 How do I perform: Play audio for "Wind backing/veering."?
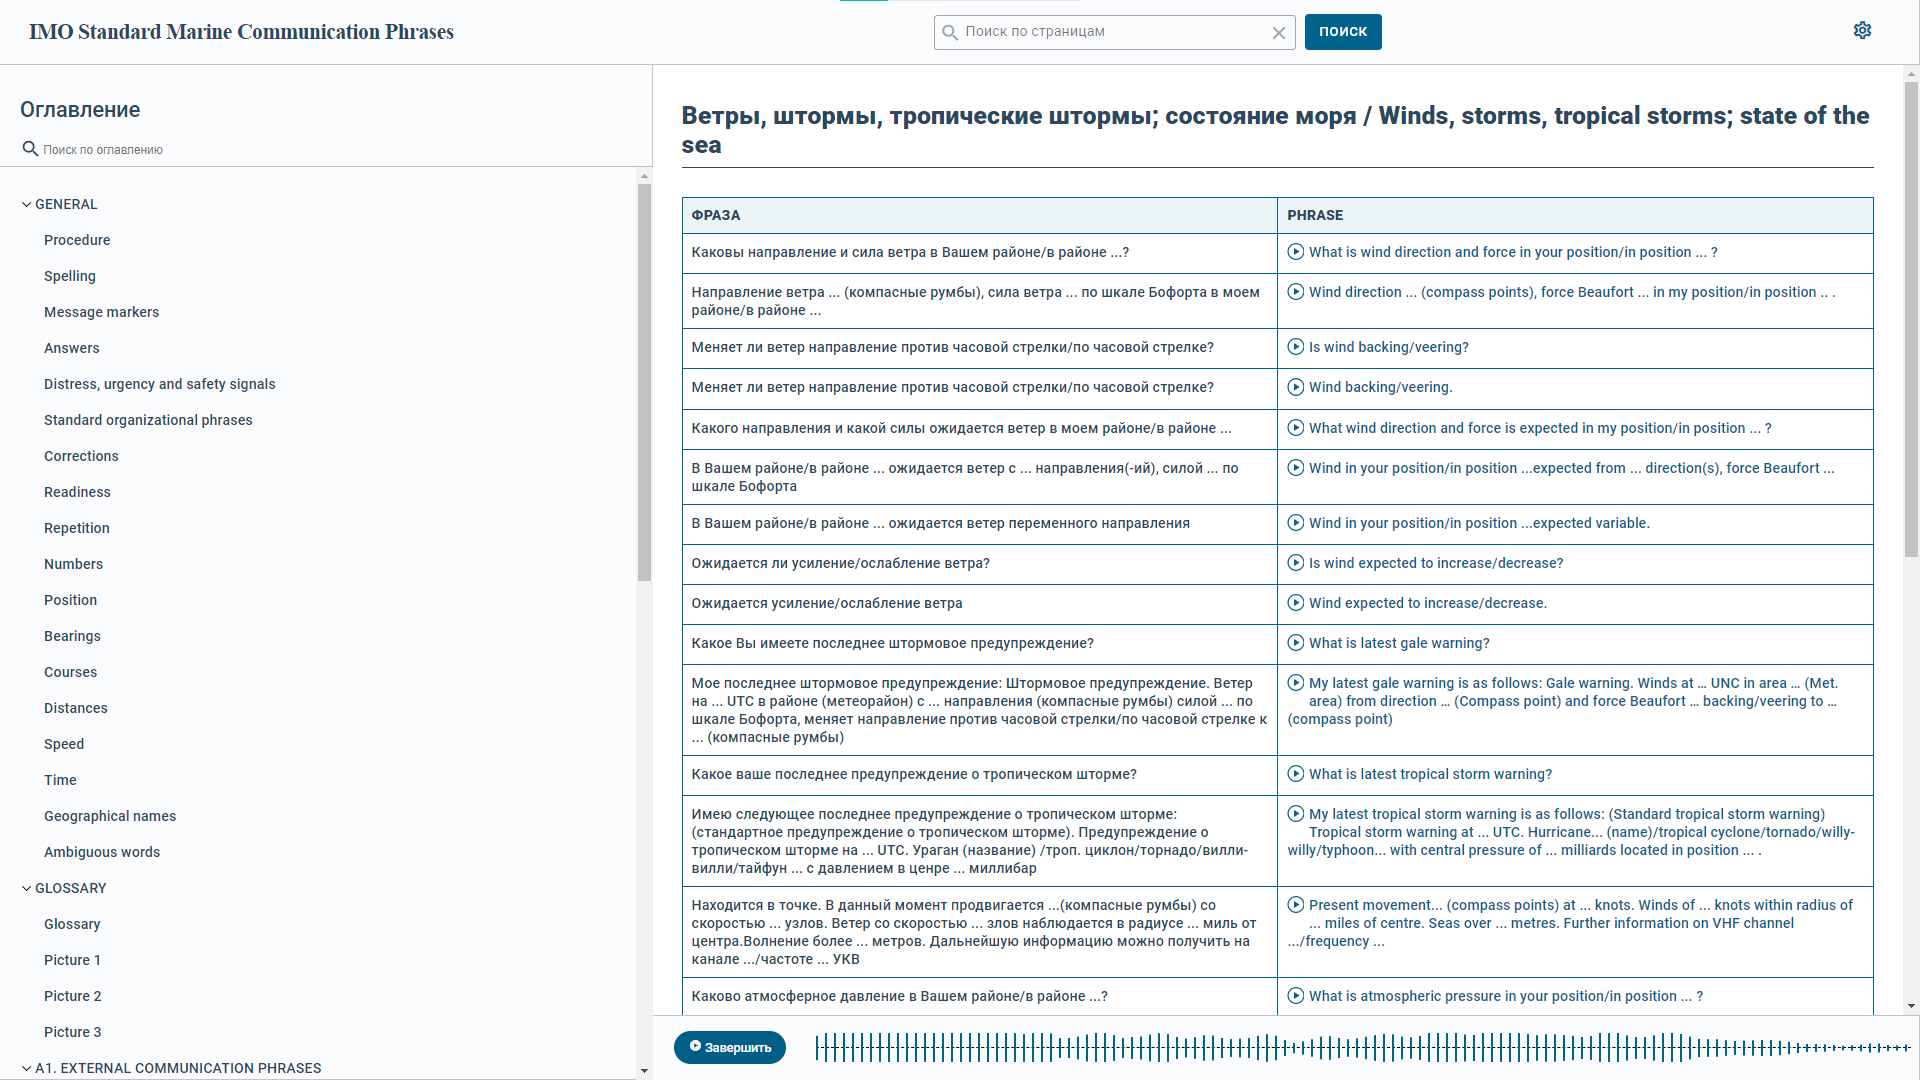pyautogui.click(x=1295, y=387)
